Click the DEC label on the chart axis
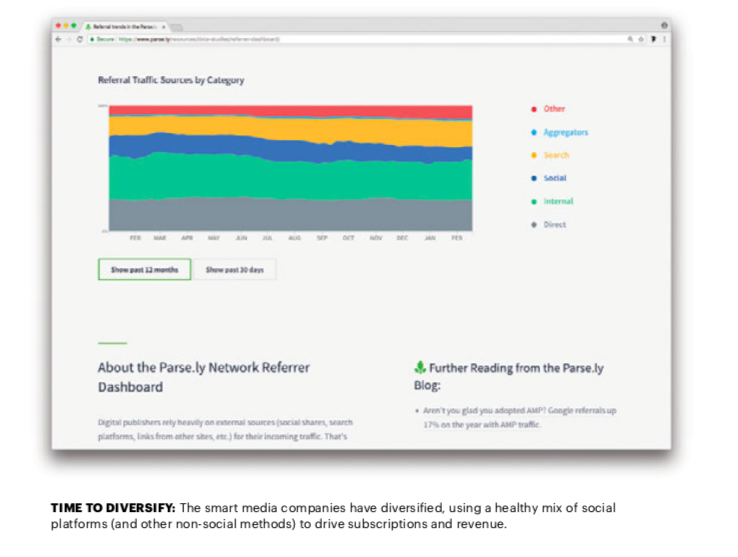Viewport: 738px width, 557px height. 402,238
